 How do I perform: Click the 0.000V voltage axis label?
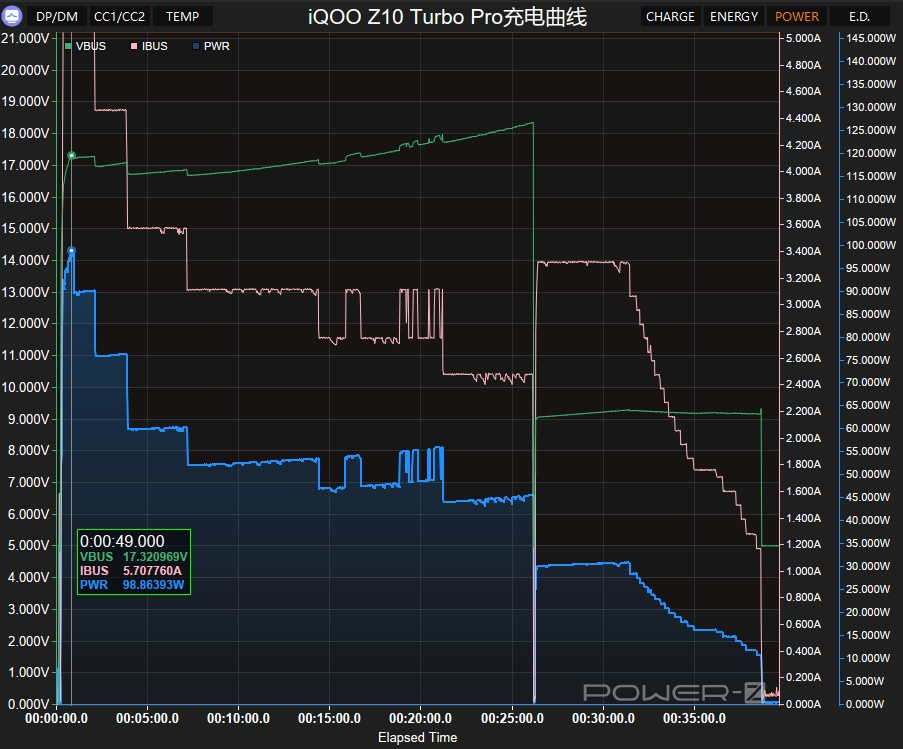pyautogui.click(x=28, y=704)
